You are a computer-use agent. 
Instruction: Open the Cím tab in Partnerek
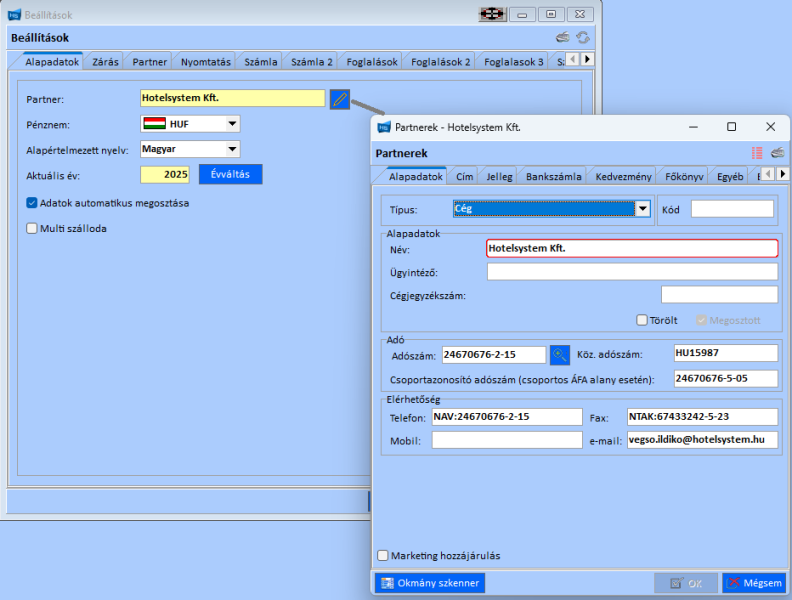(x=465, y=176)
